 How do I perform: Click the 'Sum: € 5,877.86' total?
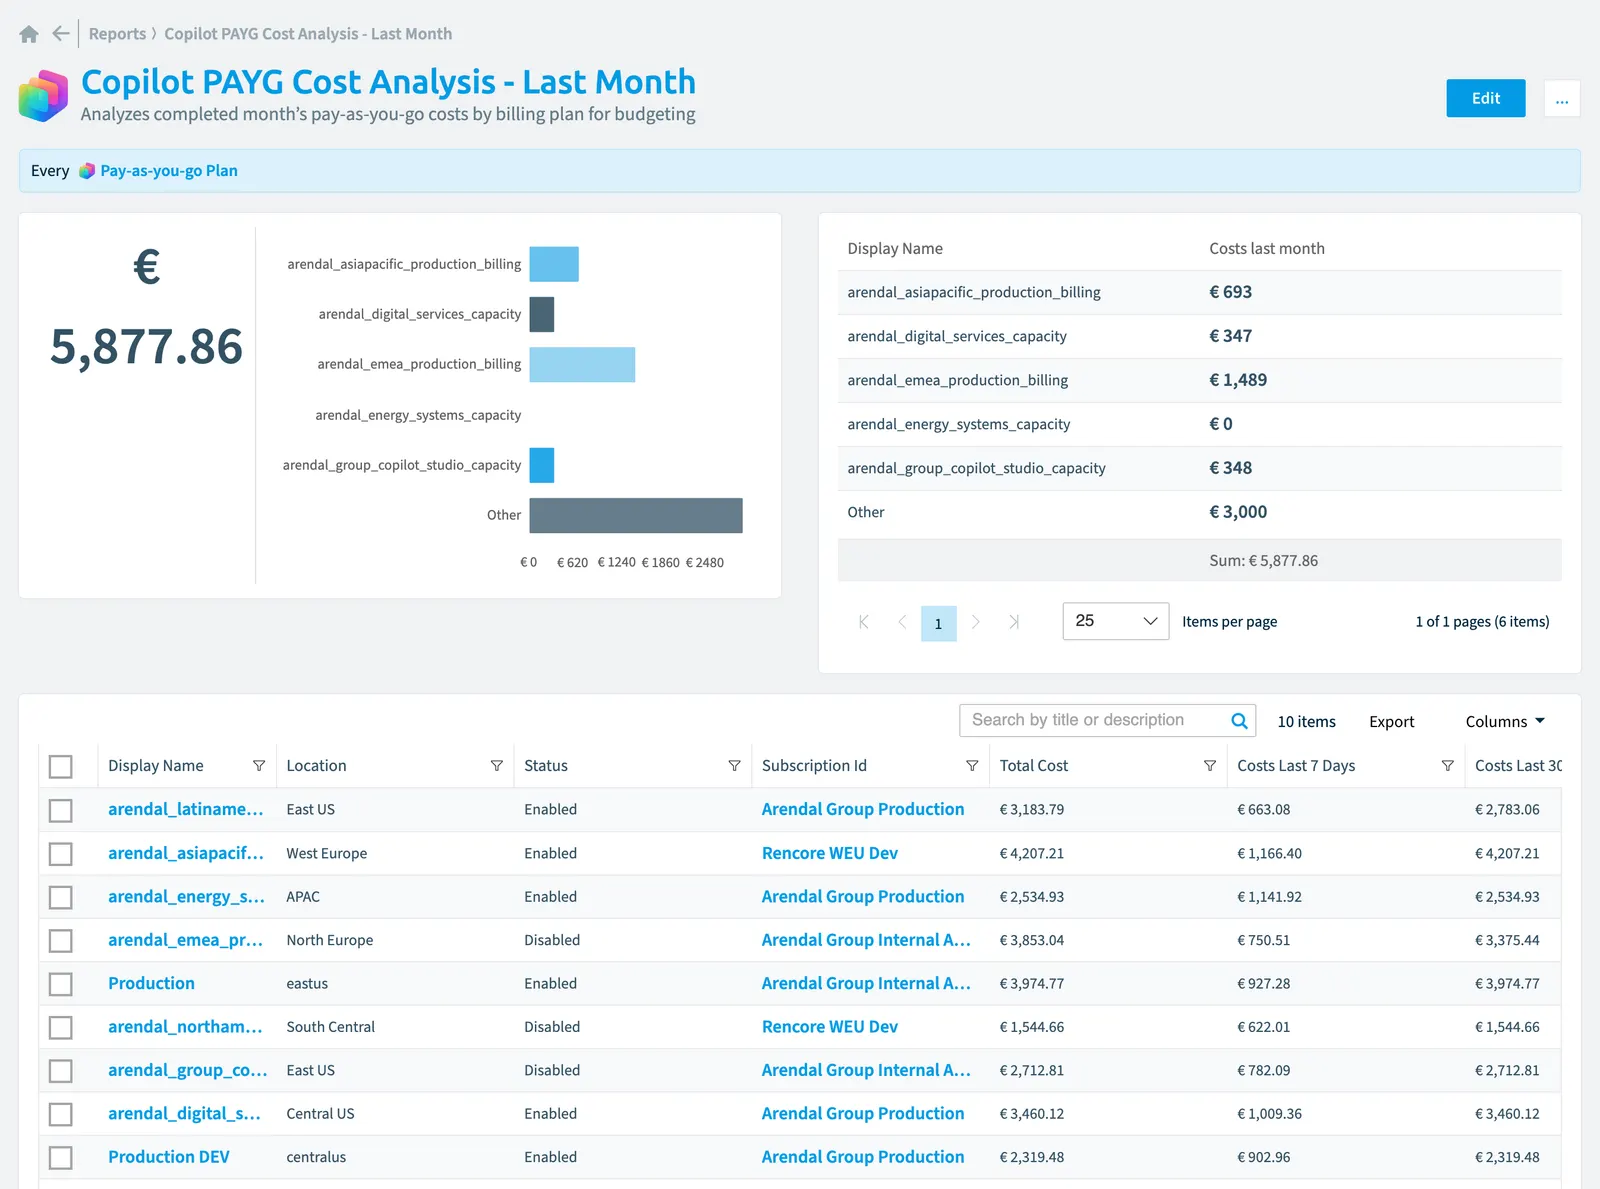point(1263,561)
